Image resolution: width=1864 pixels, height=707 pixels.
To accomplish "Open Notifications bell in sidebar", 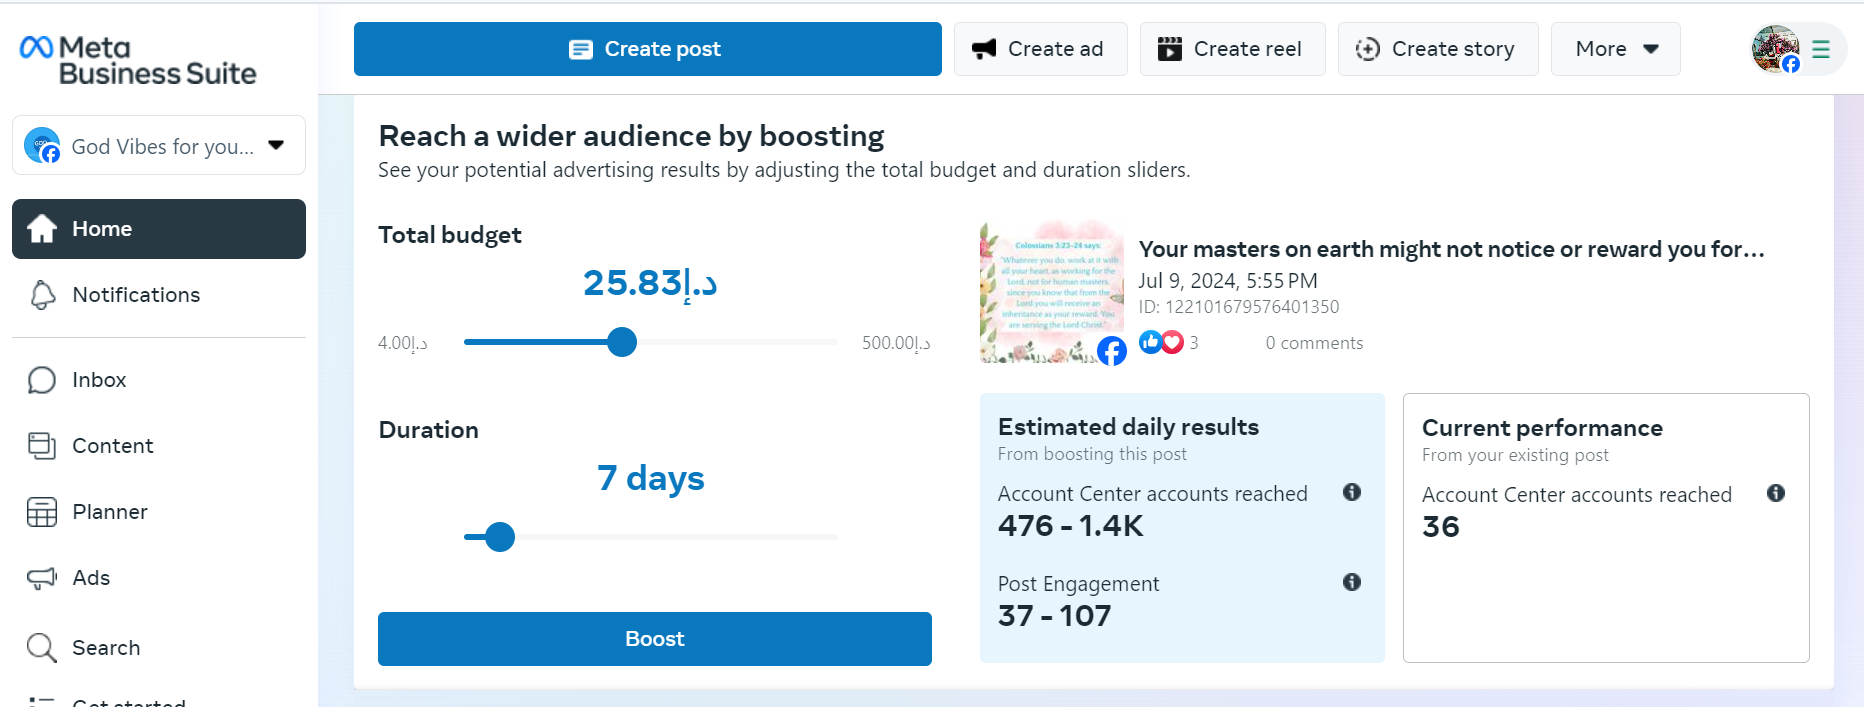I will coord(42,295).
